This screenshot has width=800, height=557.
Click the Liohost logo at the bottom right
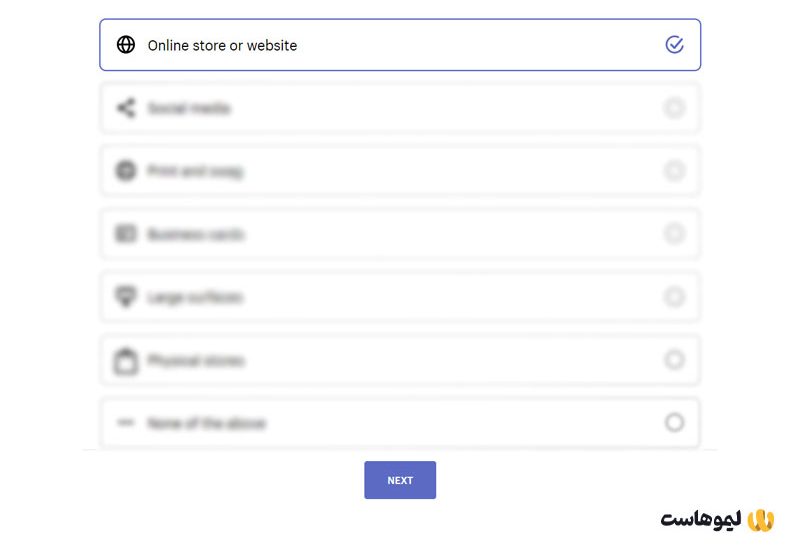(717, 520)
